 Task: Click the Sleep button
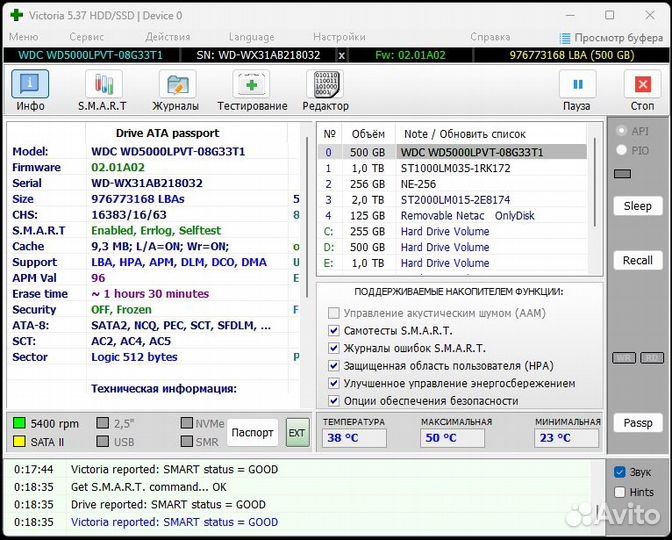[637, 206]
